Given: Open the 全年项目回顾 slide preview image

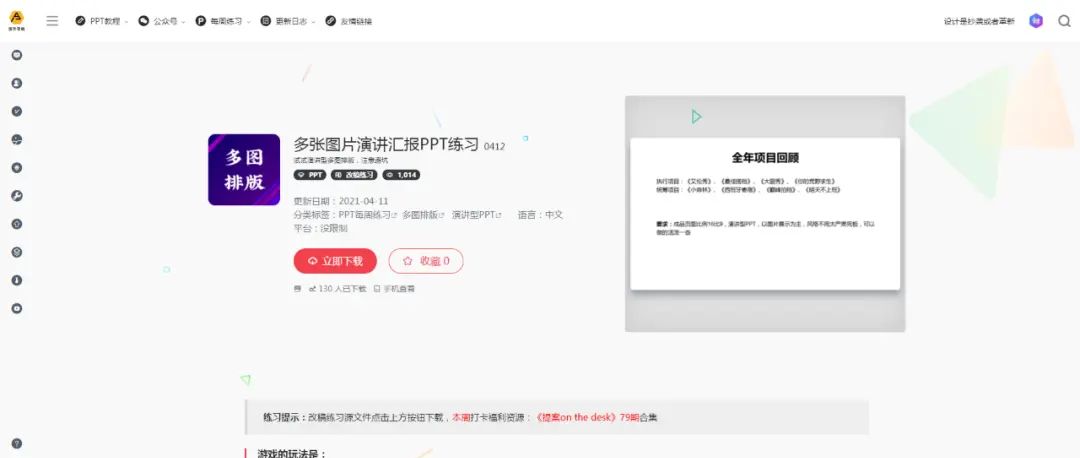Looking at the screenshot, I should [x=765, y=214].
